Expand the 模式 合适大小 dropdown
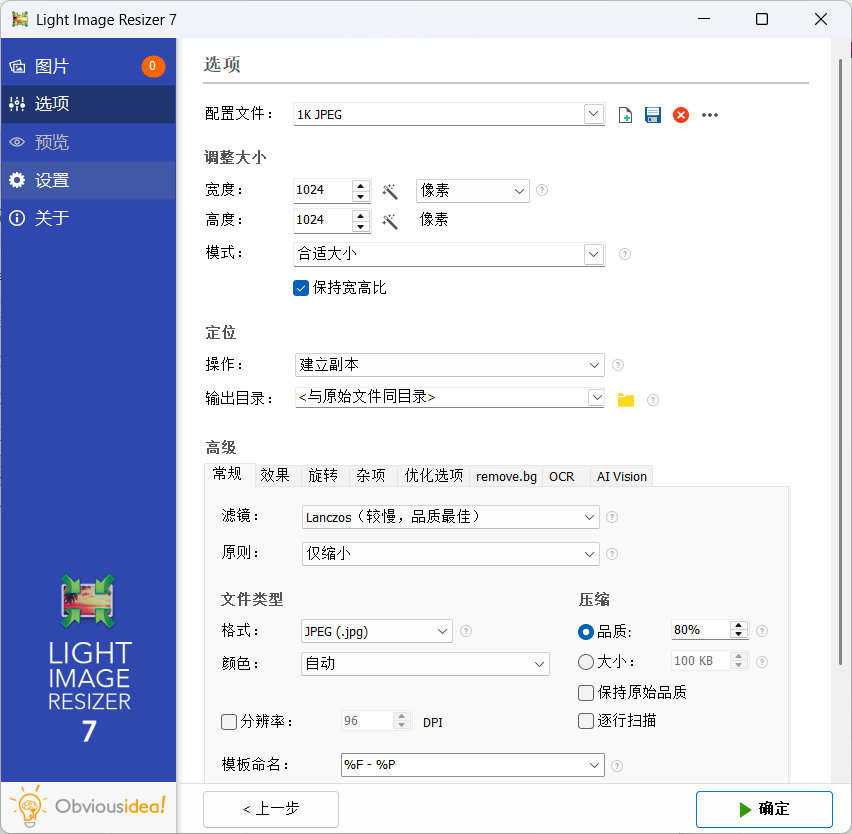The height and width of the screenshot is (834, 852). [x=593, y=254]
